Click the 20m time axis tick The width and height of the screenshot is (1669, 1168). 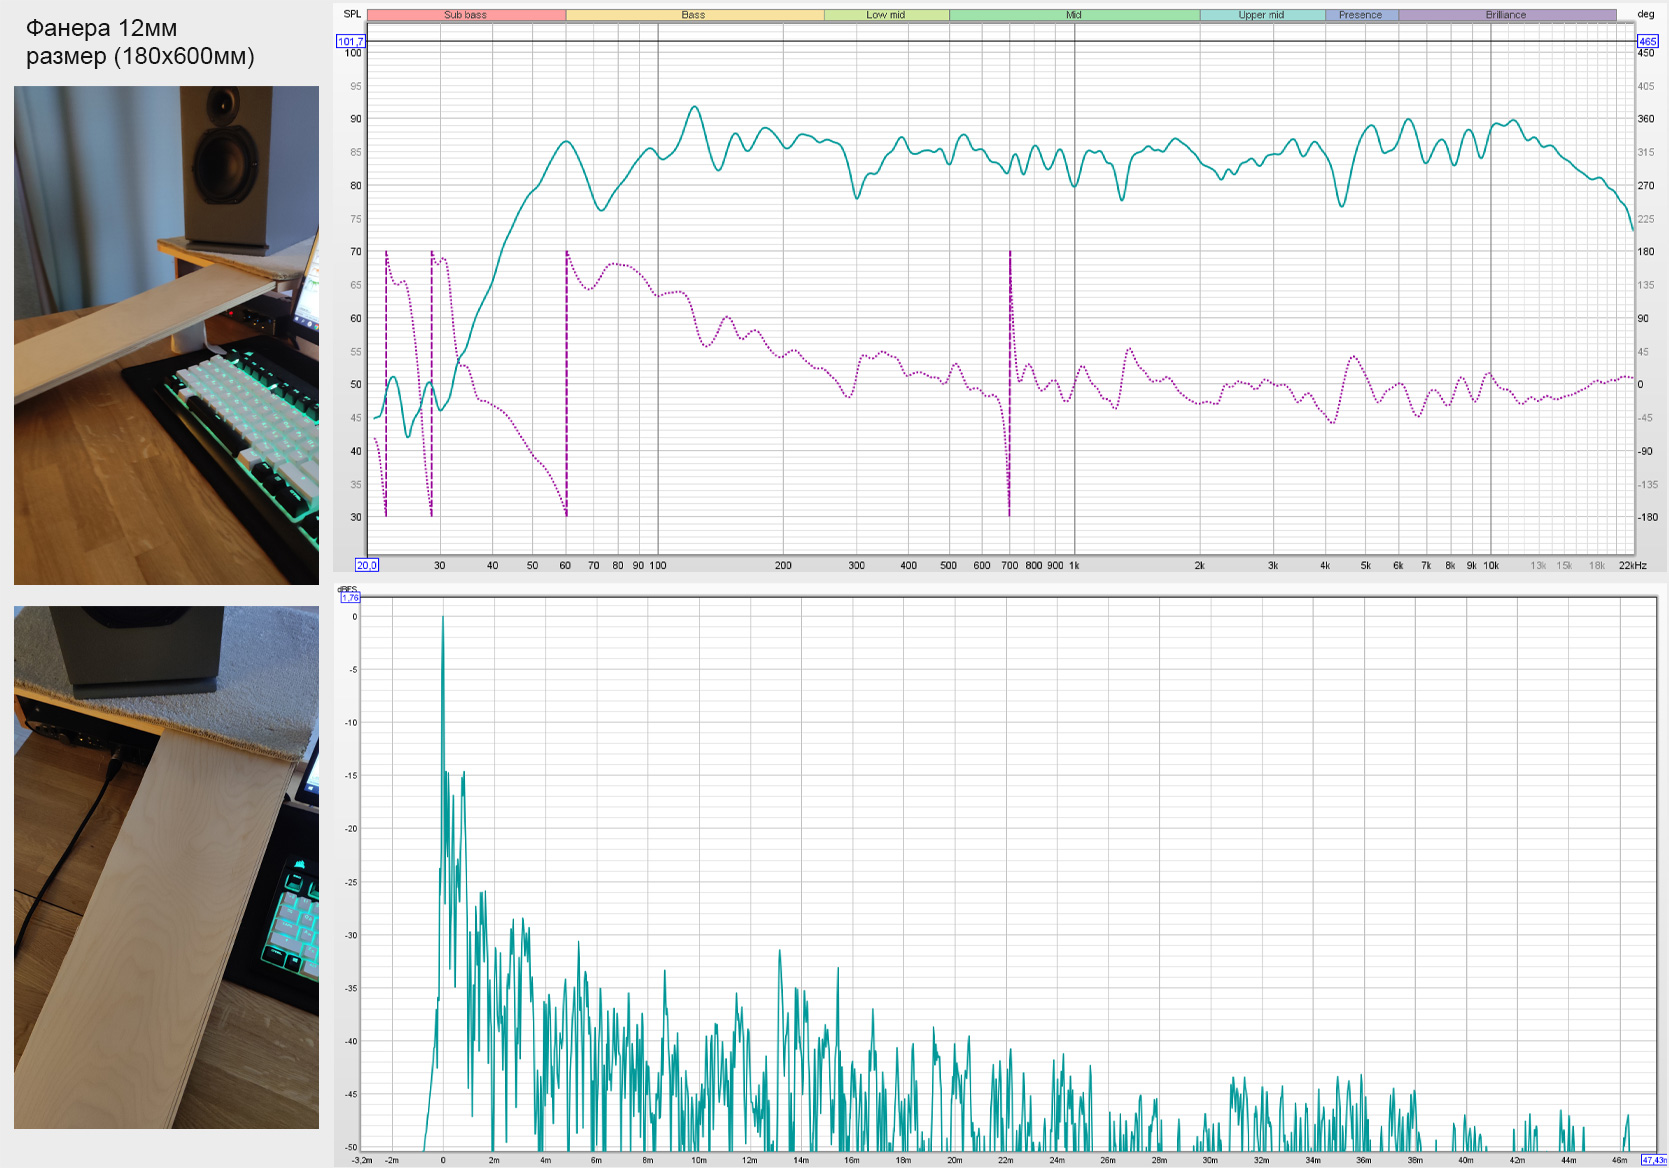955,1161
